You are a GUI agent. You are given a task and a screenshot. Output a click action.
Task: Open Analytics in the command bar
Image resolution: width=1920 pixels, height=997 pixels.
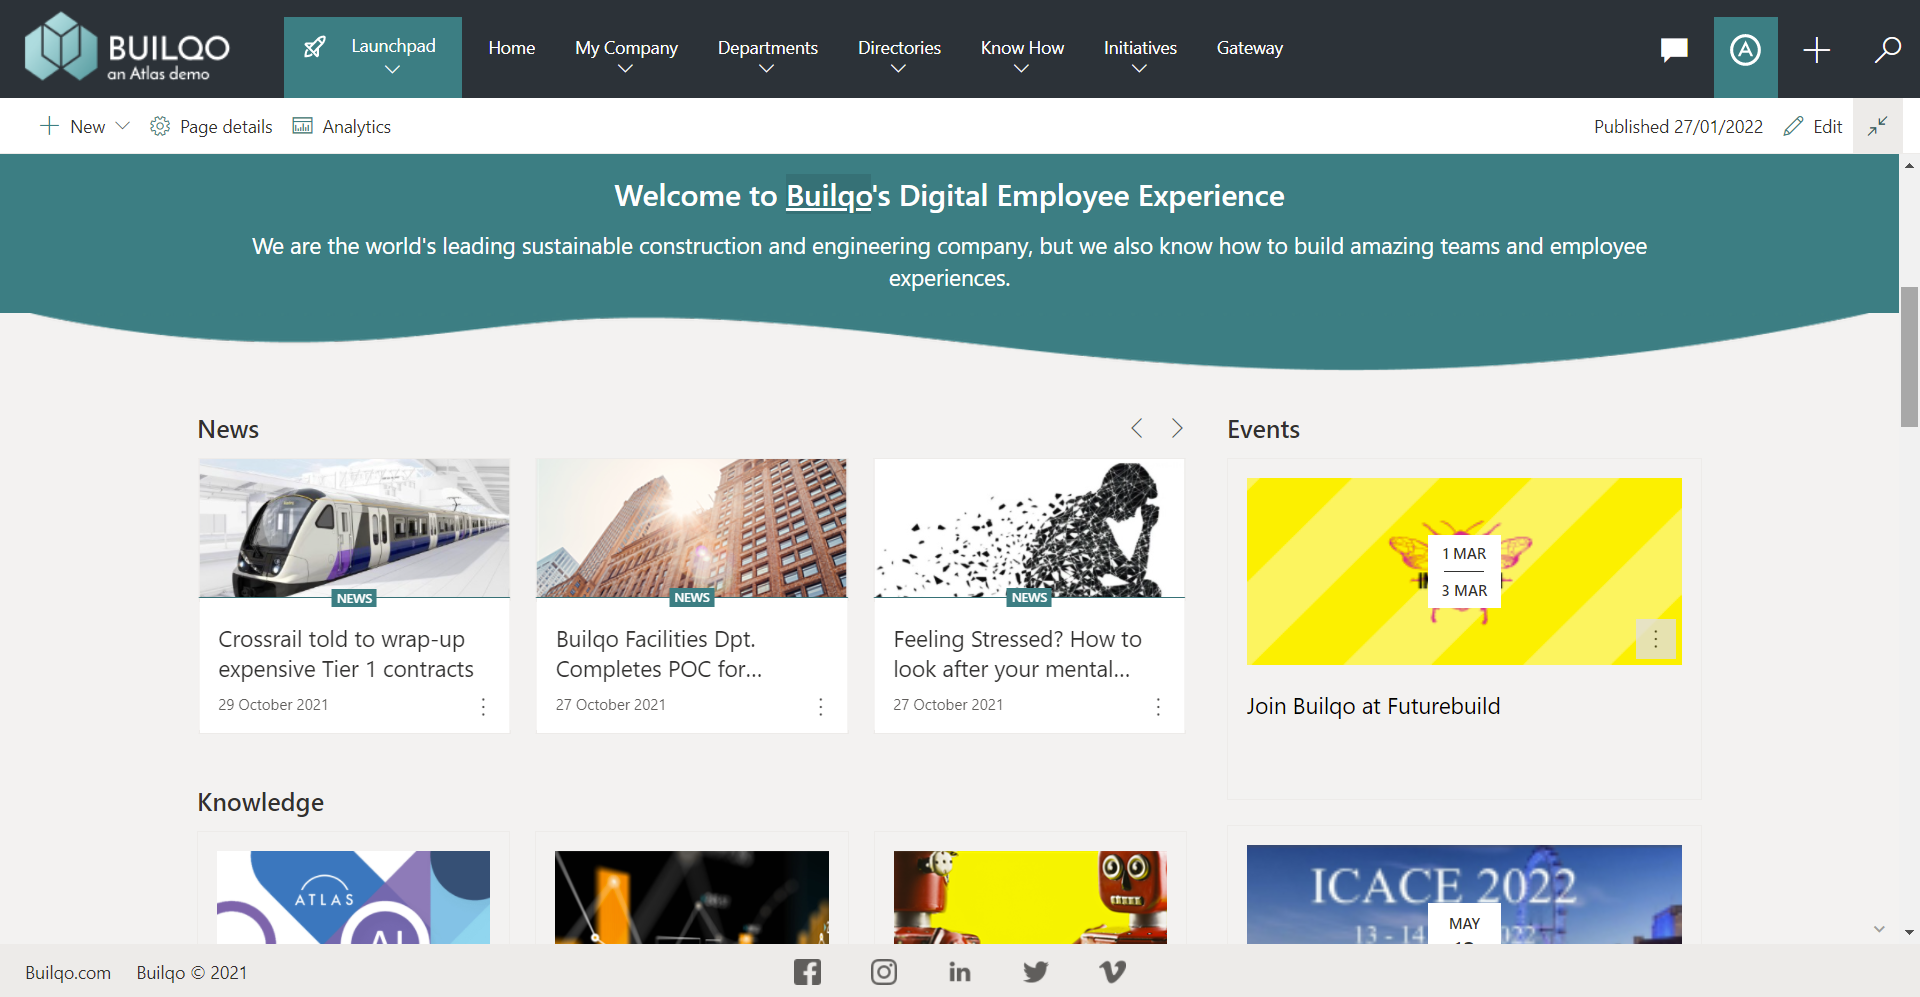342,127
